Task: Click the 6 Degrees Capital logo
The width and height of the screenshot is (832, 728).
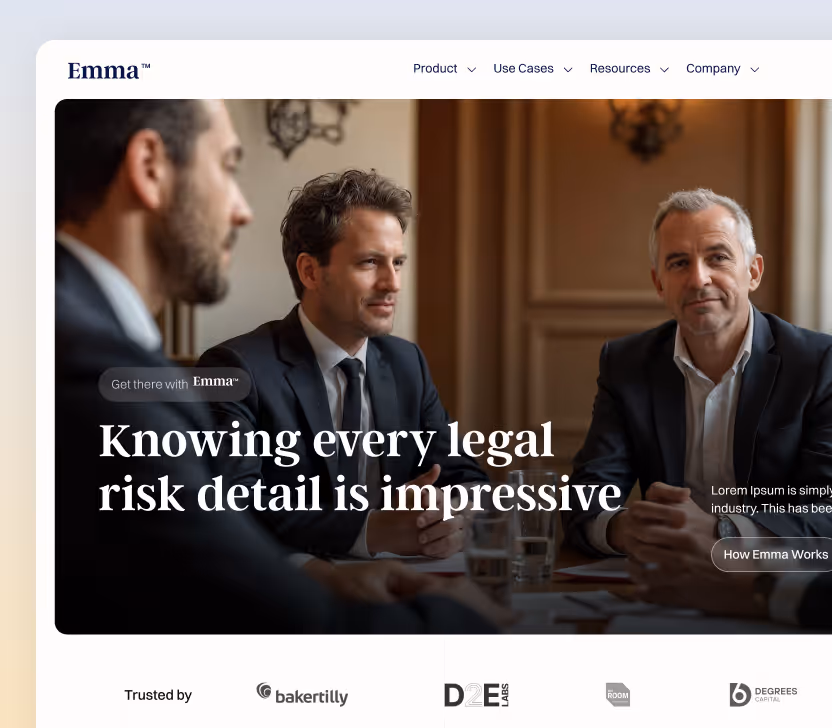Action: (763, 695)
